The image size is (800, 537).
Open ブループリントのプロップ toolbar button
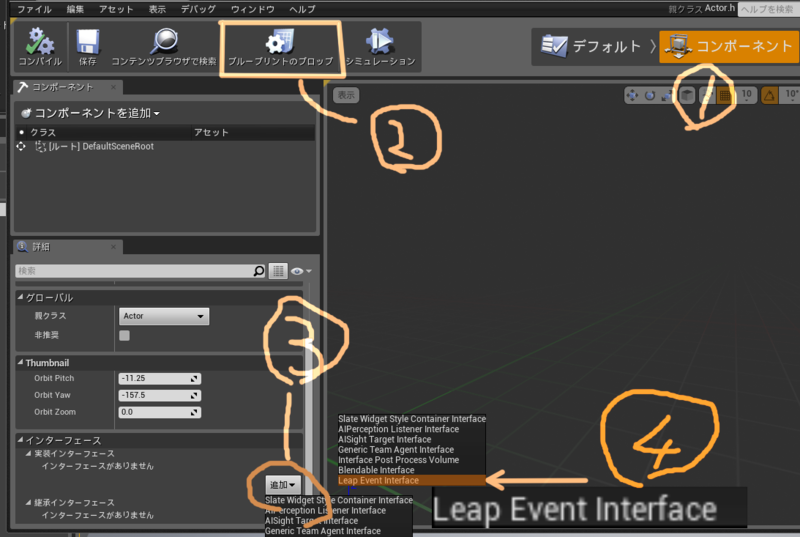(281, 48)
